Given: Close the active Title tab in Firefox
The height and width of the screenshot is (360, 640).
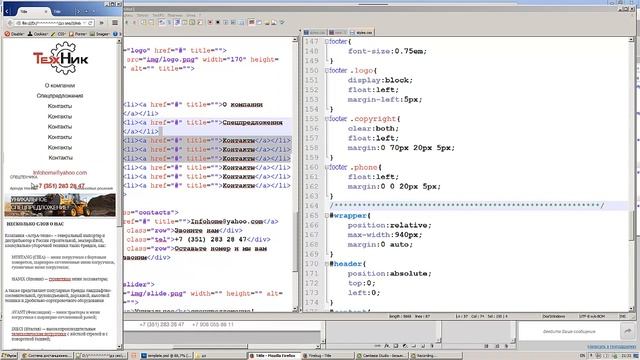Looking at the screenshot, I should click(46, 12).
